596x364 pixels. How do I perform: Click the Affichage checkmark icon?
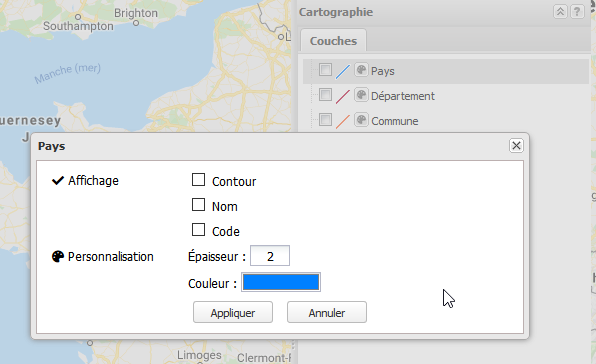pos(58,180)
